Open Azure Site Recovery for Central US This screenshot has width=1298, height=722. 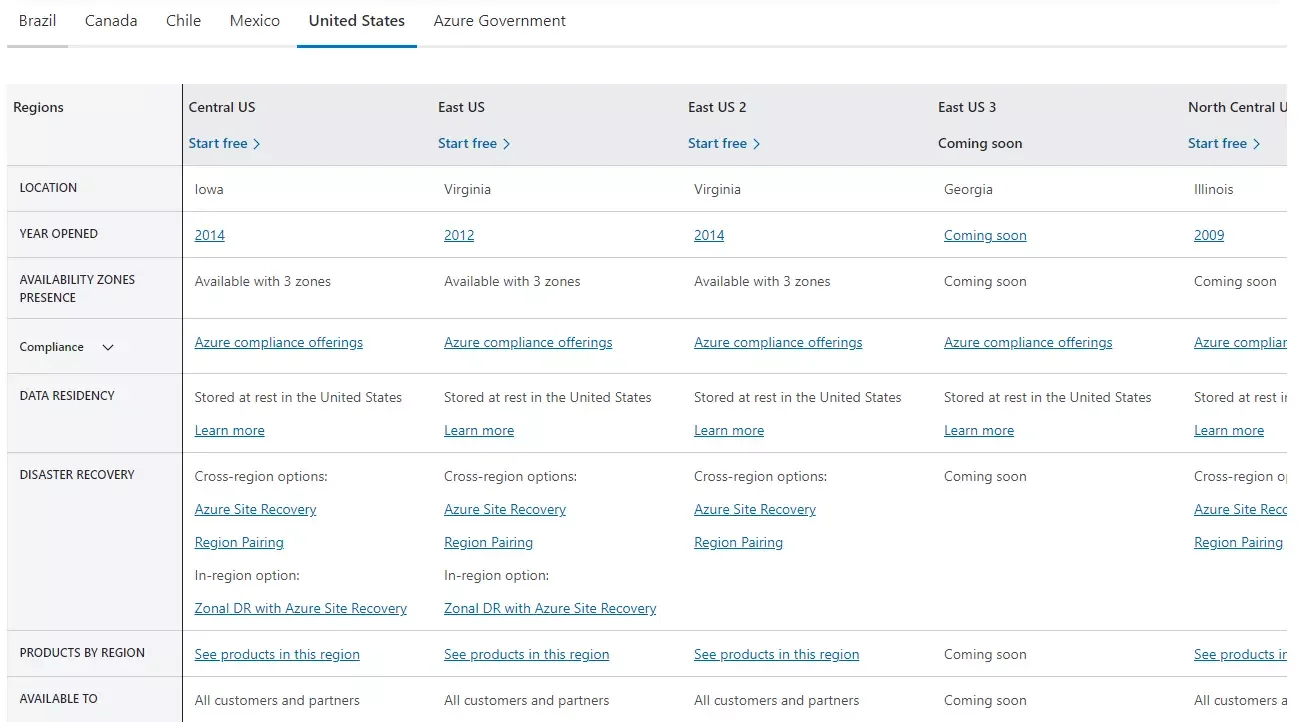point(256,509)
